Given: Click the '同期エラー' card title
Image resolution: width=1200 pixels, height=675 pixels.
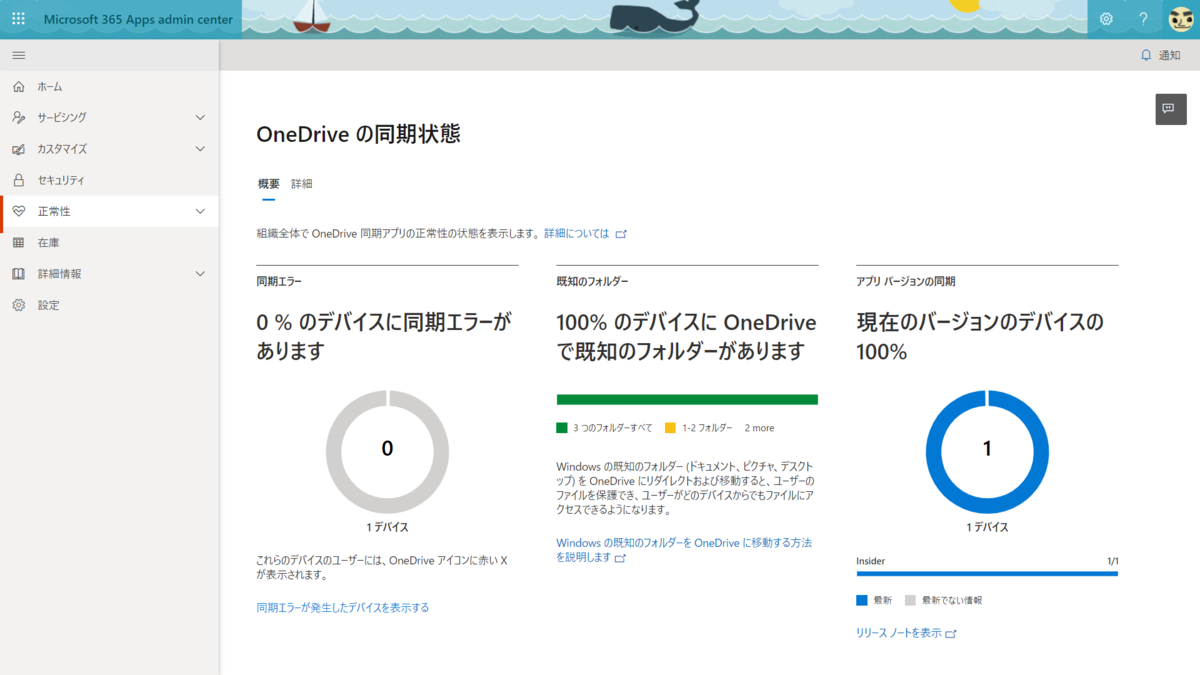Looking at the screenshot, I should pyautogui.click(x=279, y=282).
